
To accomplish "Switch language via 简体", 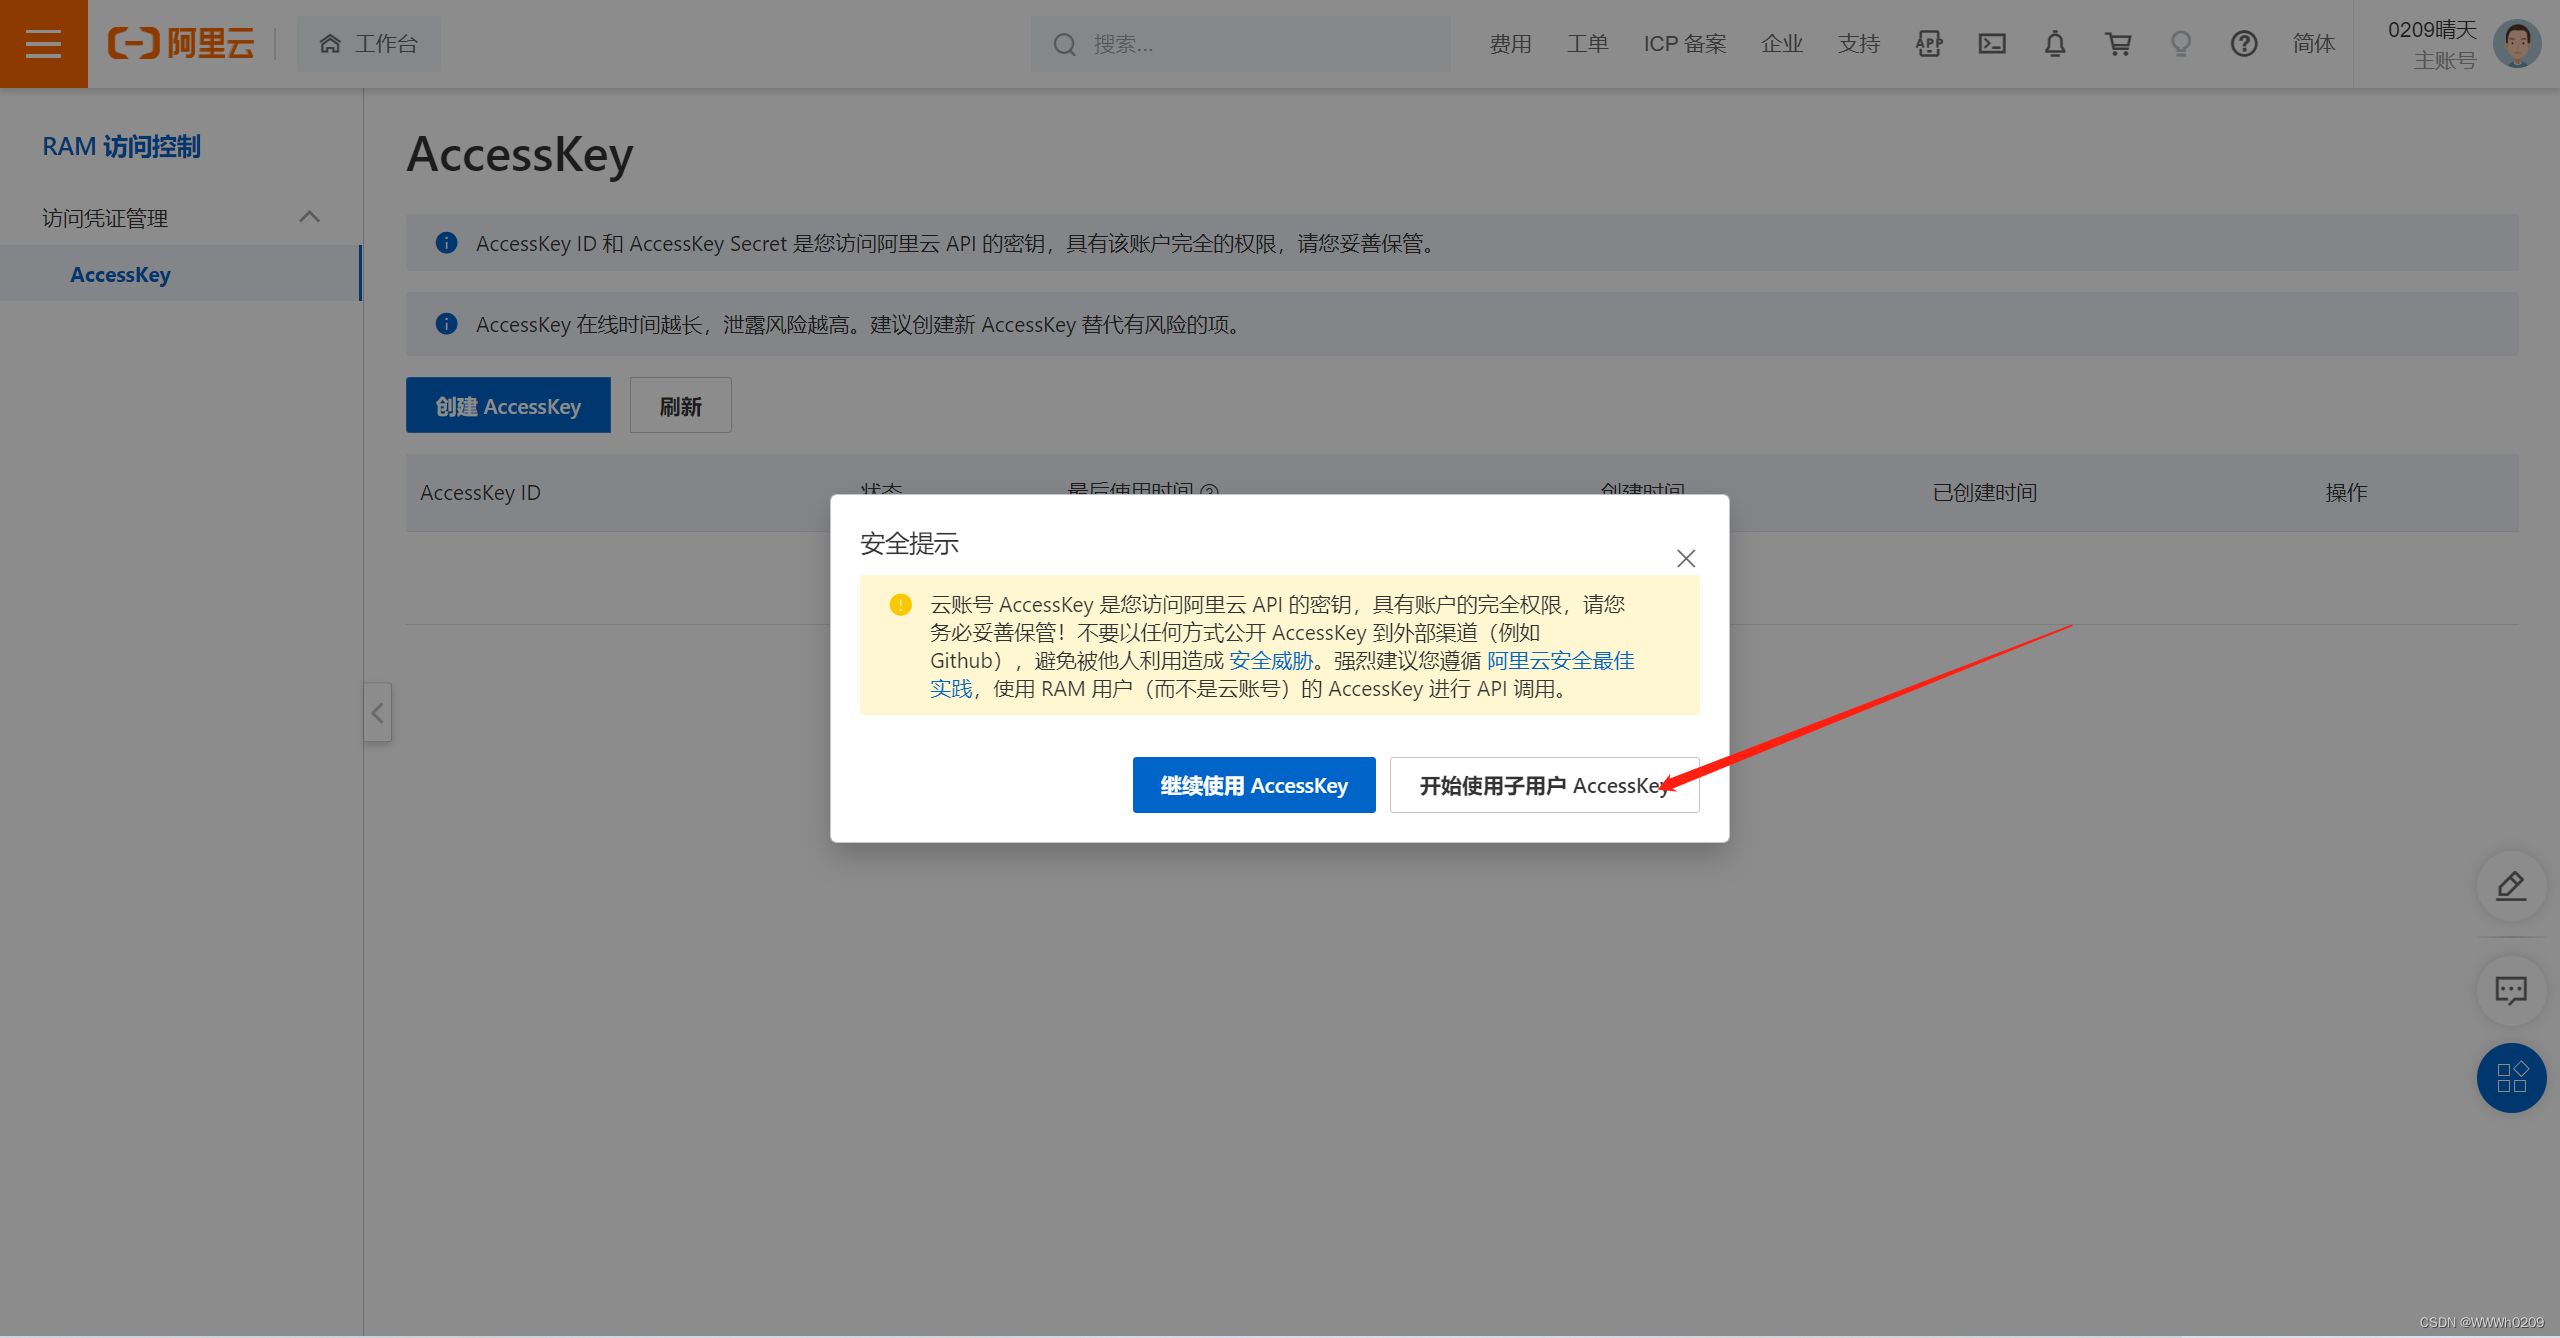I will [x=2314, y=44].
